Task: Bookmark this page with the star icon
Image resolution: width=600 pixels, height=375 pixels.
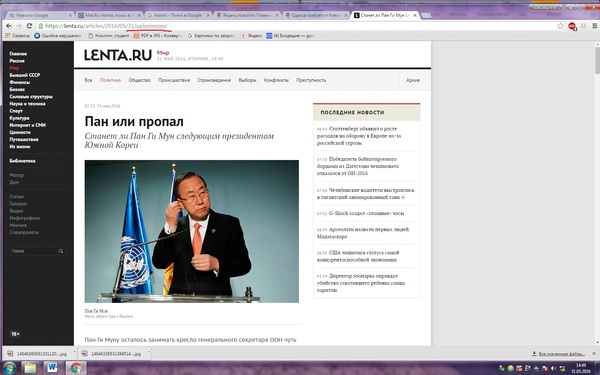Action: [x=561, y=26]
